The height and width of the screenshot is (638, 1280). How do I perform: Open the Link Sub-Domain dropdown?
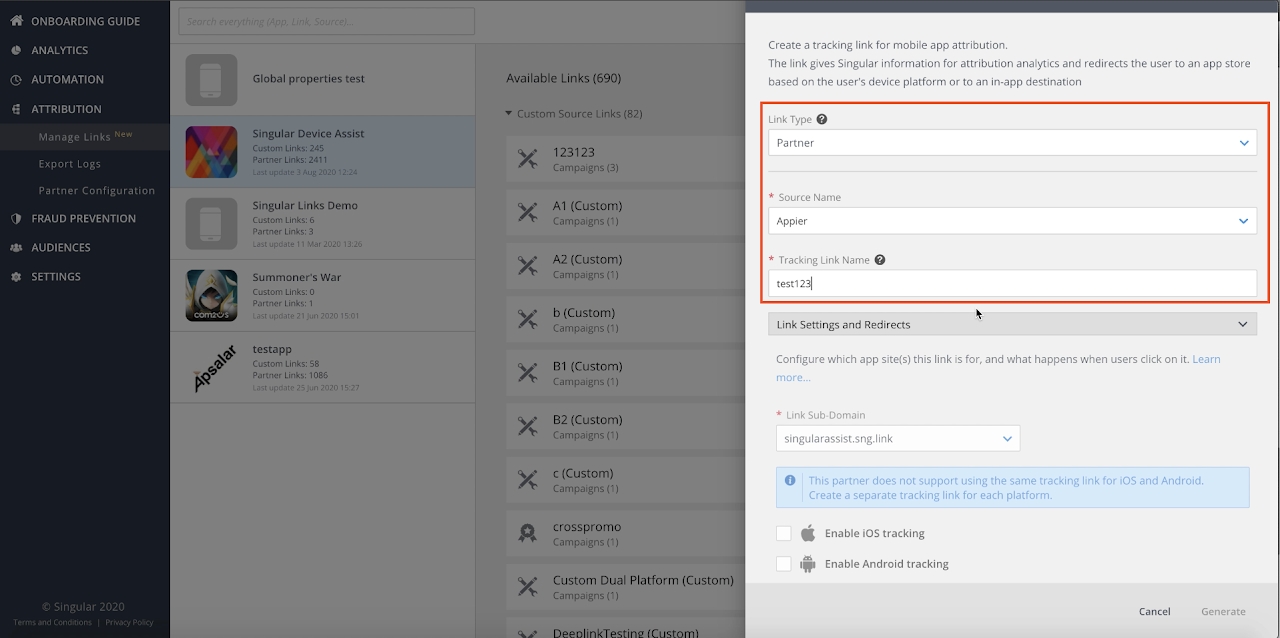(x=897, y=438)
